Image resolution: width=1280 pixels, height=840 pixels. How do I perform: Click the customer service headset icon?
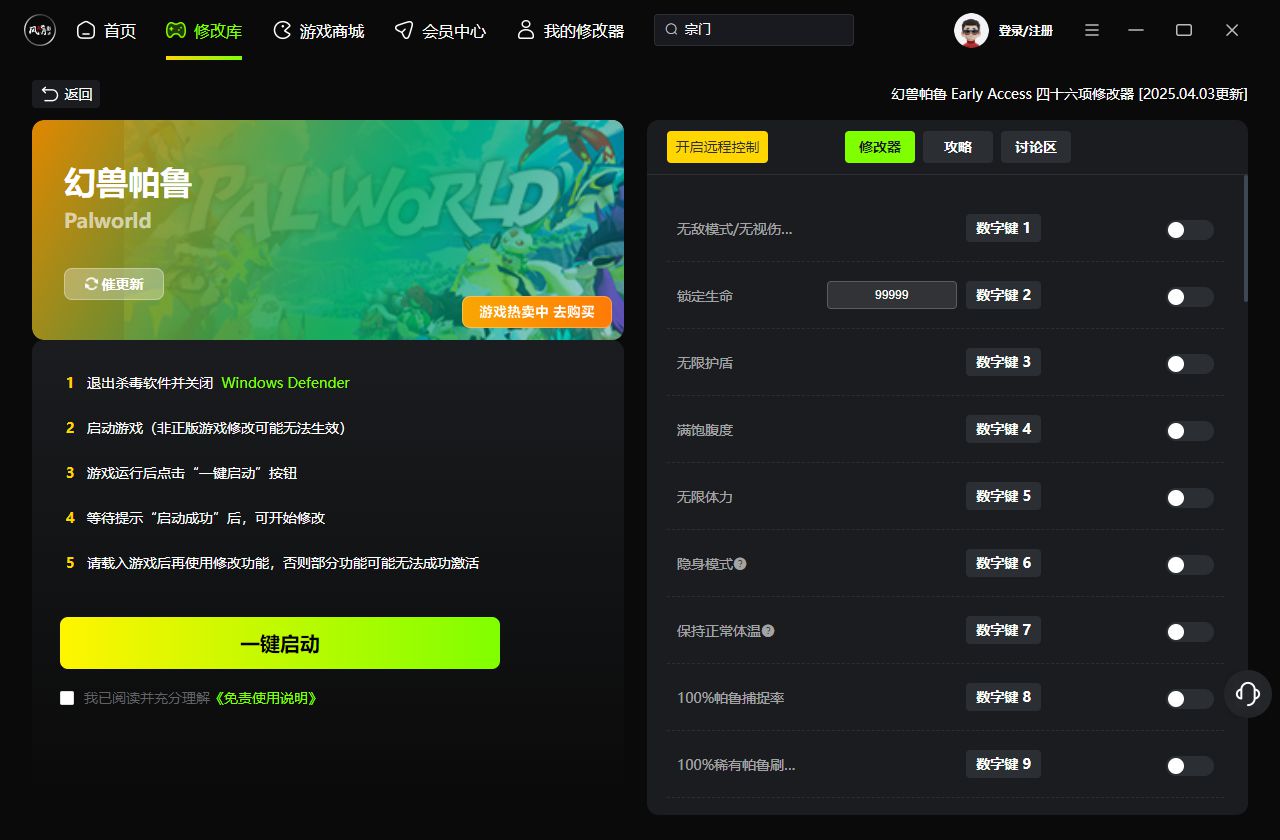(x=1247, y=693)
